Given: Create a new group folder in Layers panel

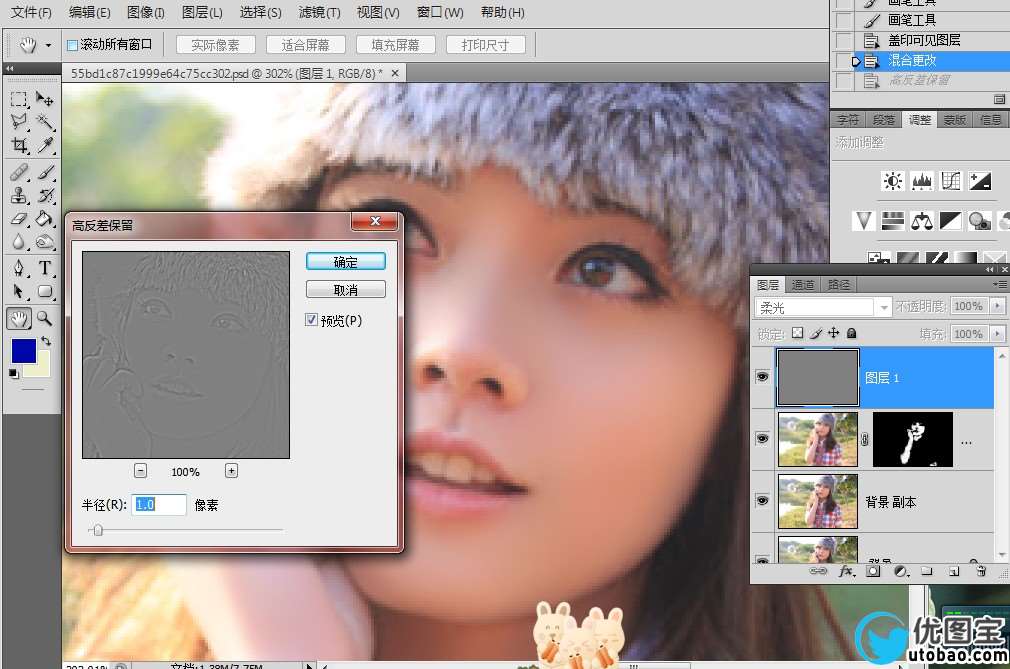Looking at the screenshot, I should pyautogui.click(x=927, y=571).
